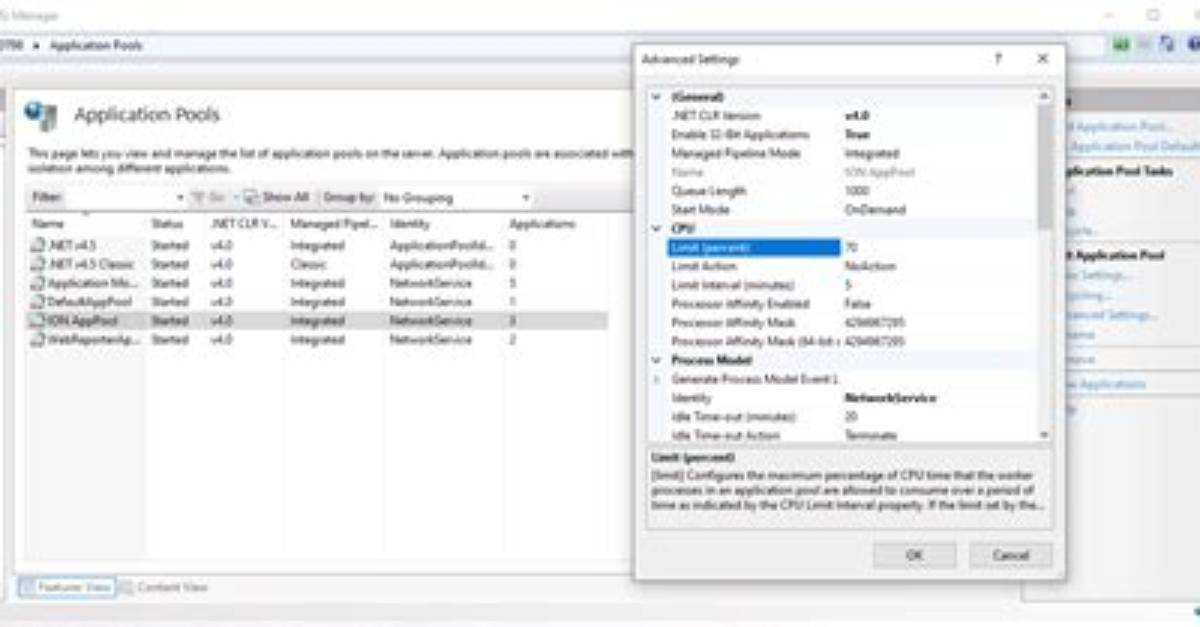Click the ION AppPool row icon
1200x627 pixels.
click(x=38, y=321)
